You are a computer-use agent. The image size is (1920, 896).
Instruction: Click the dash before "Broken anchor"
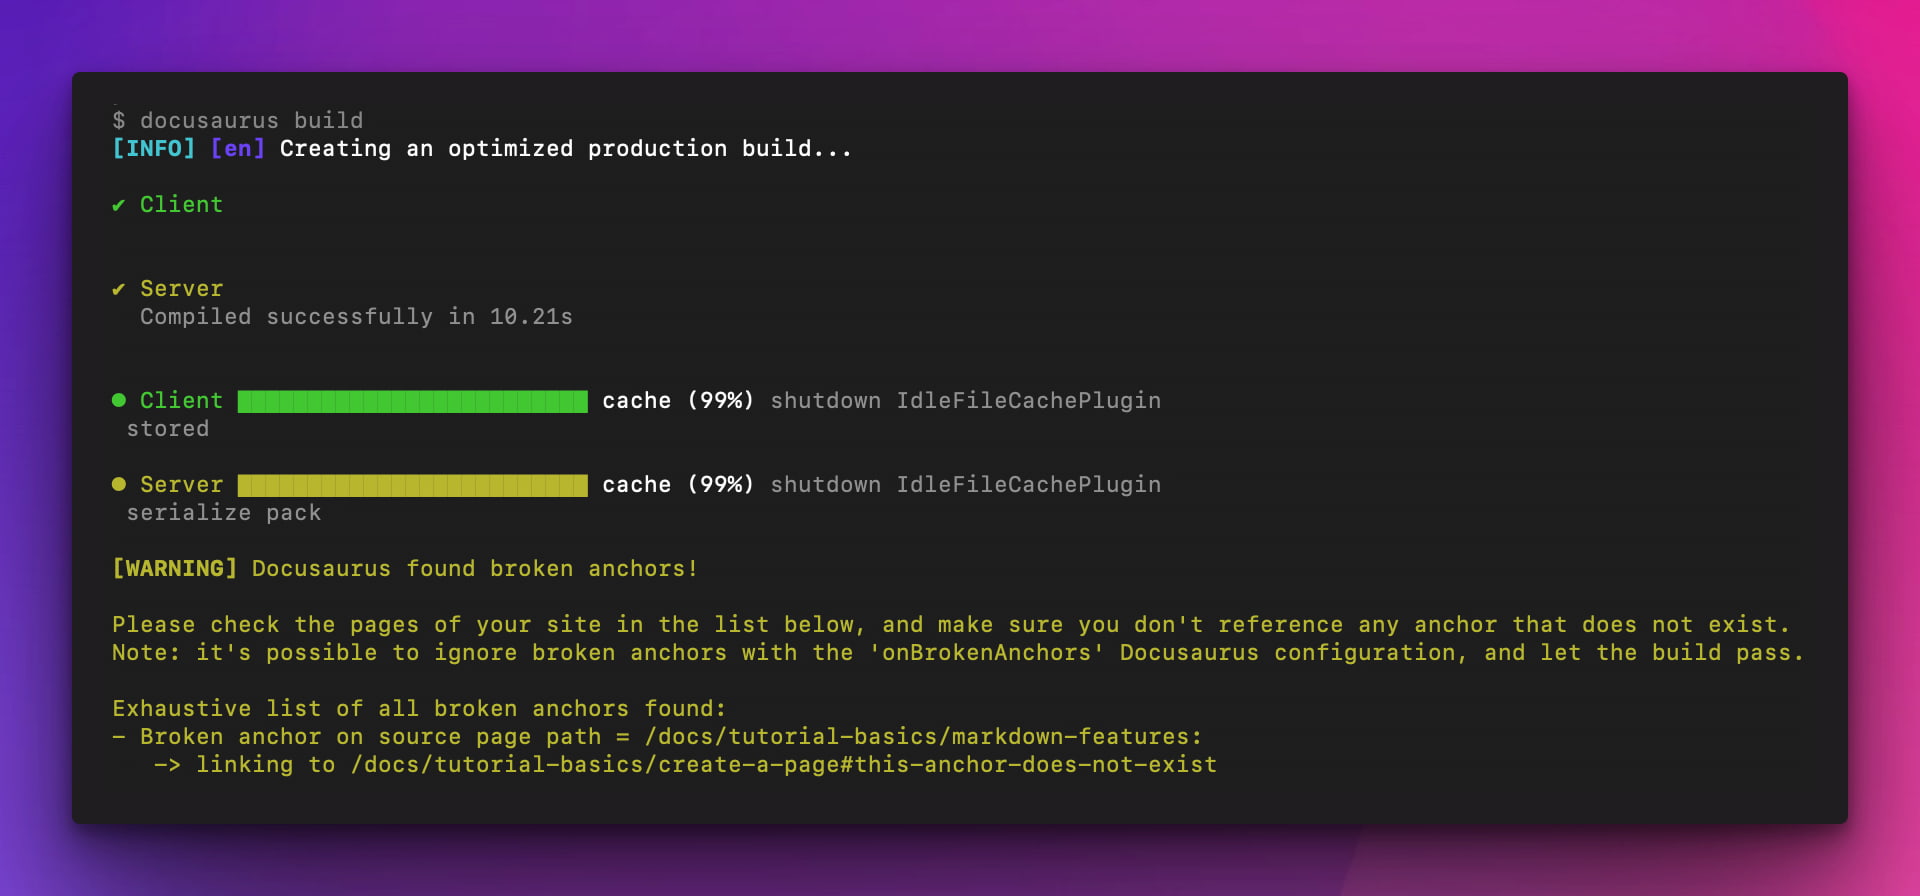[x=119, y=737]
